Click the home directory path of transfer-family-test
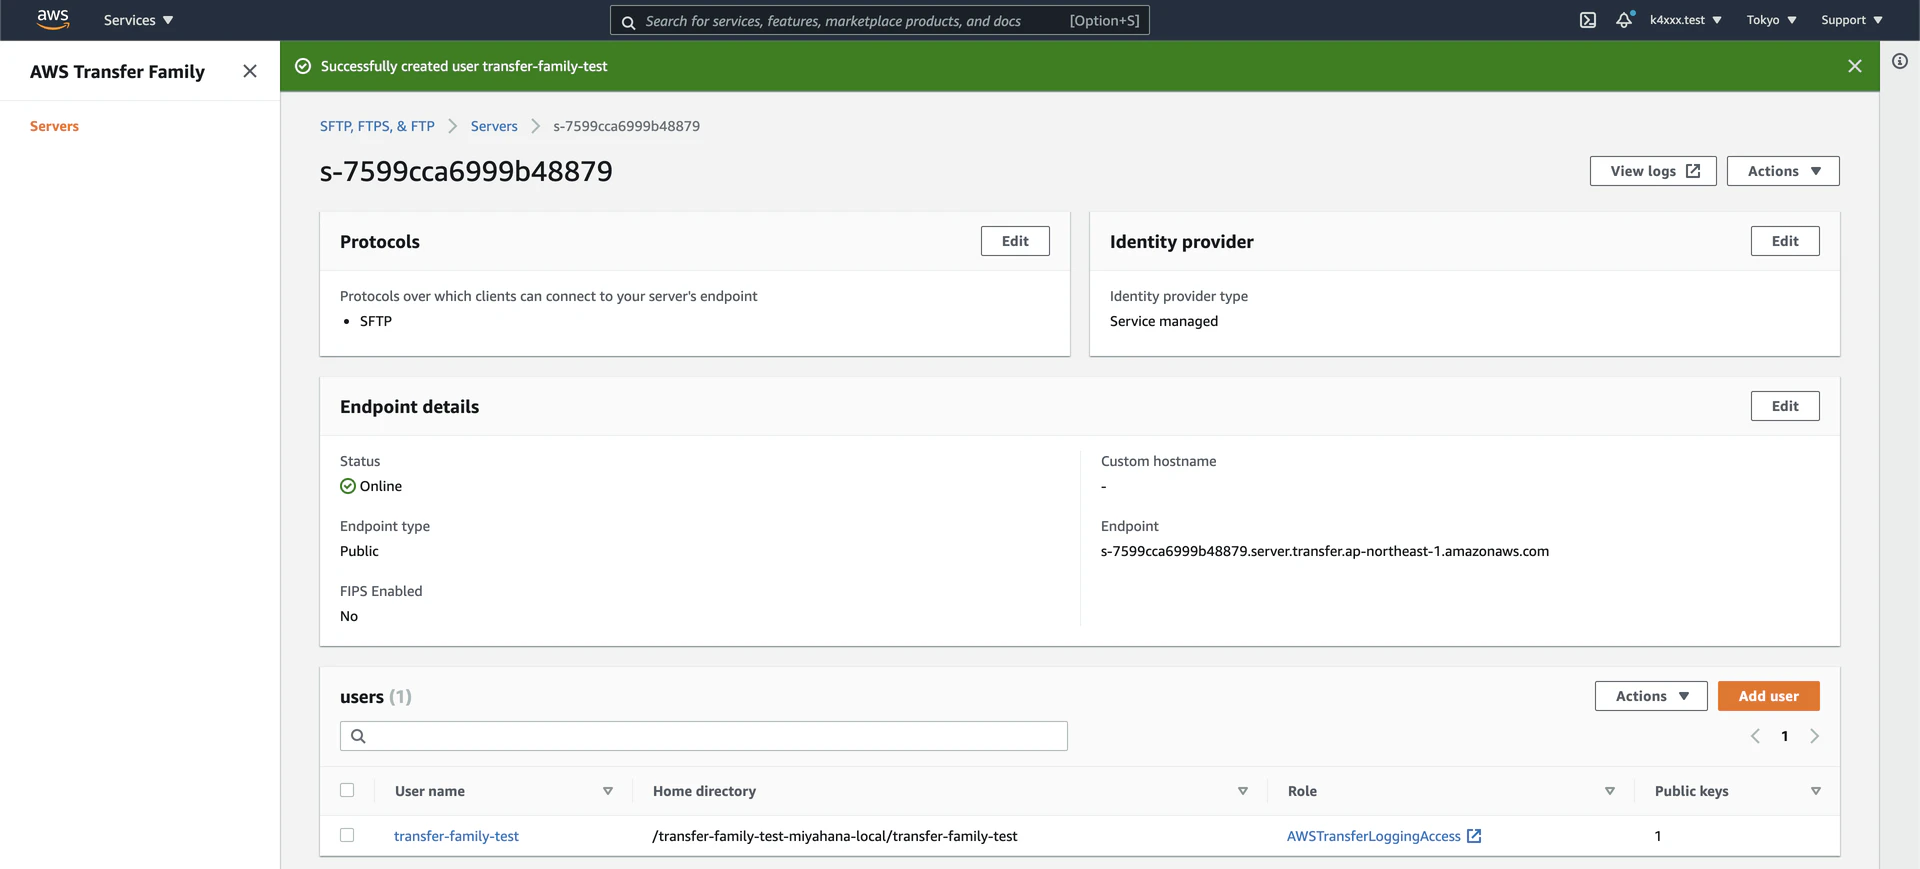Image resolution: width=1920 pixels, height=869 pixels. [x=835, y=836]
